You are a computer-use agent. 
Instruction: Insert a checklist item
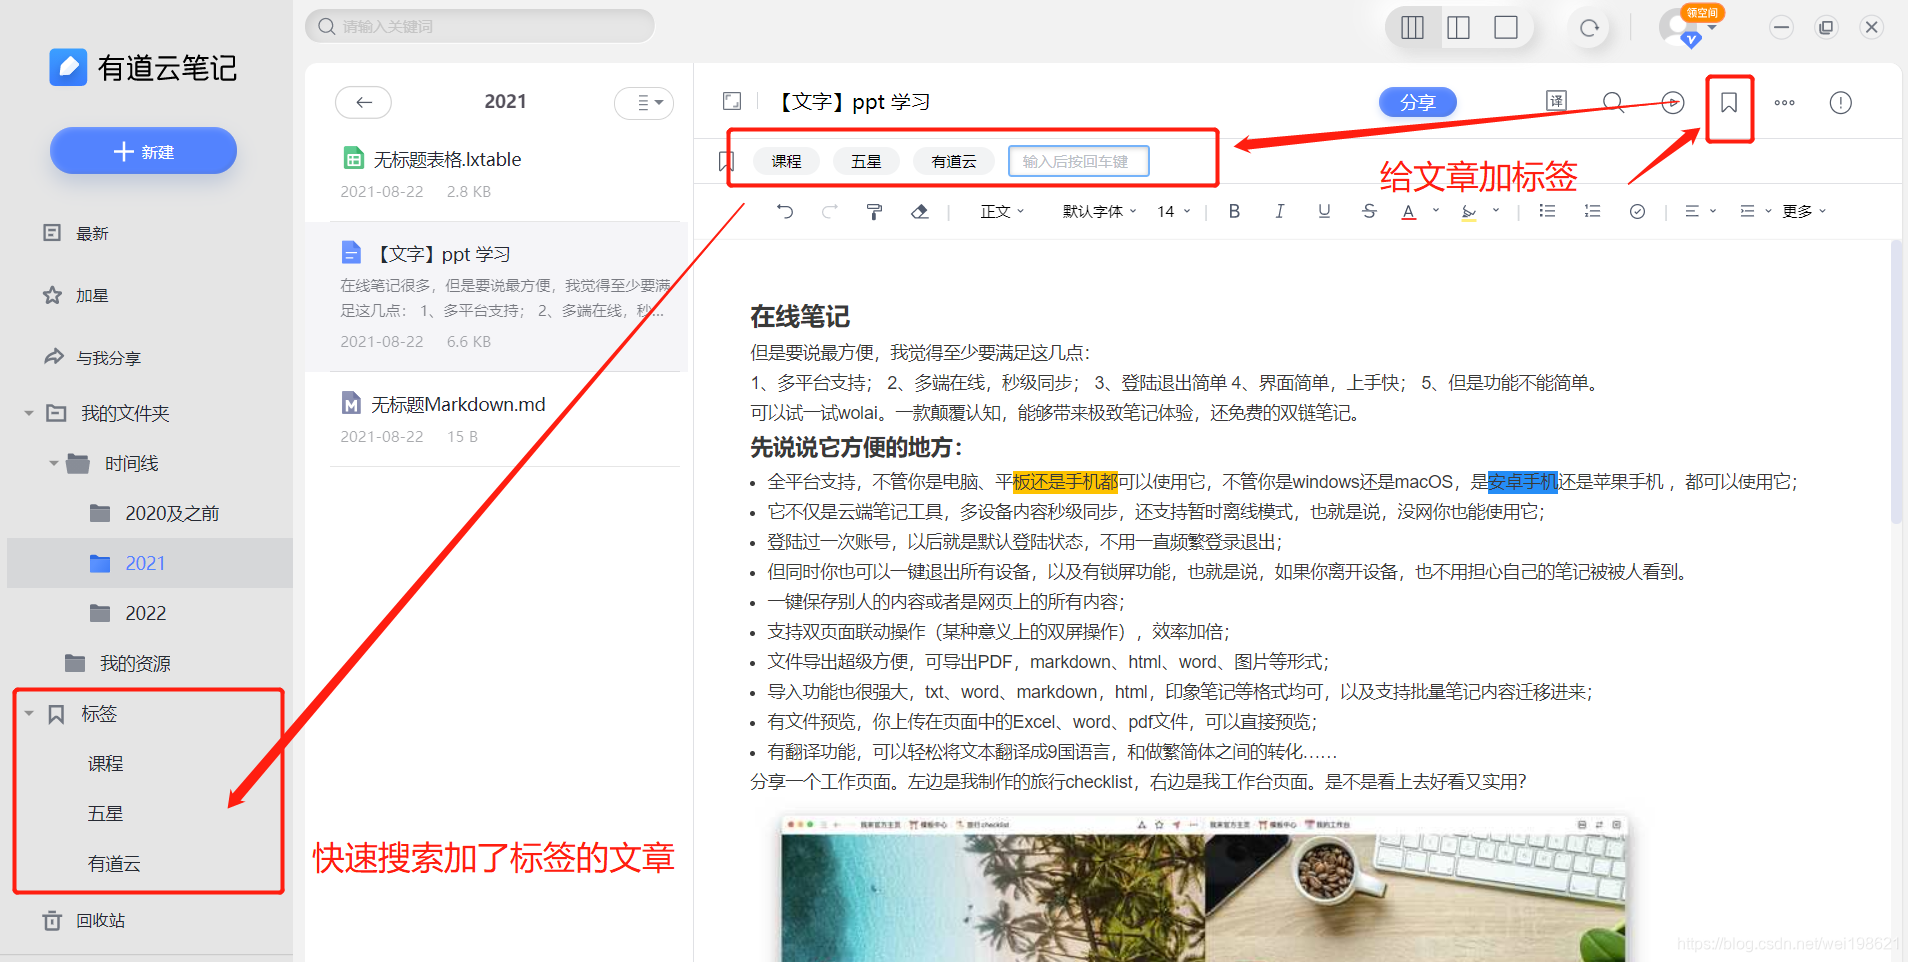point(1637,211)
